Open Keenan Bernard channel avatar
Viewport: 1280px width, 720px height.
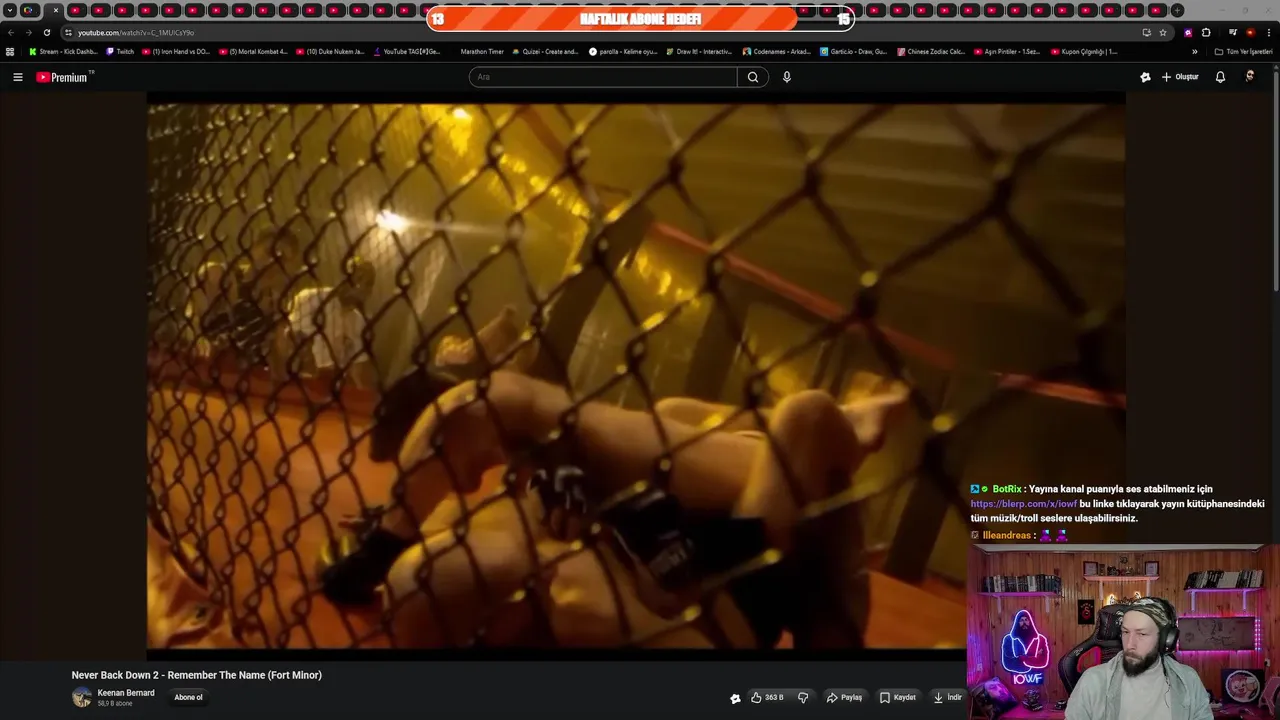tap(82, 698)
